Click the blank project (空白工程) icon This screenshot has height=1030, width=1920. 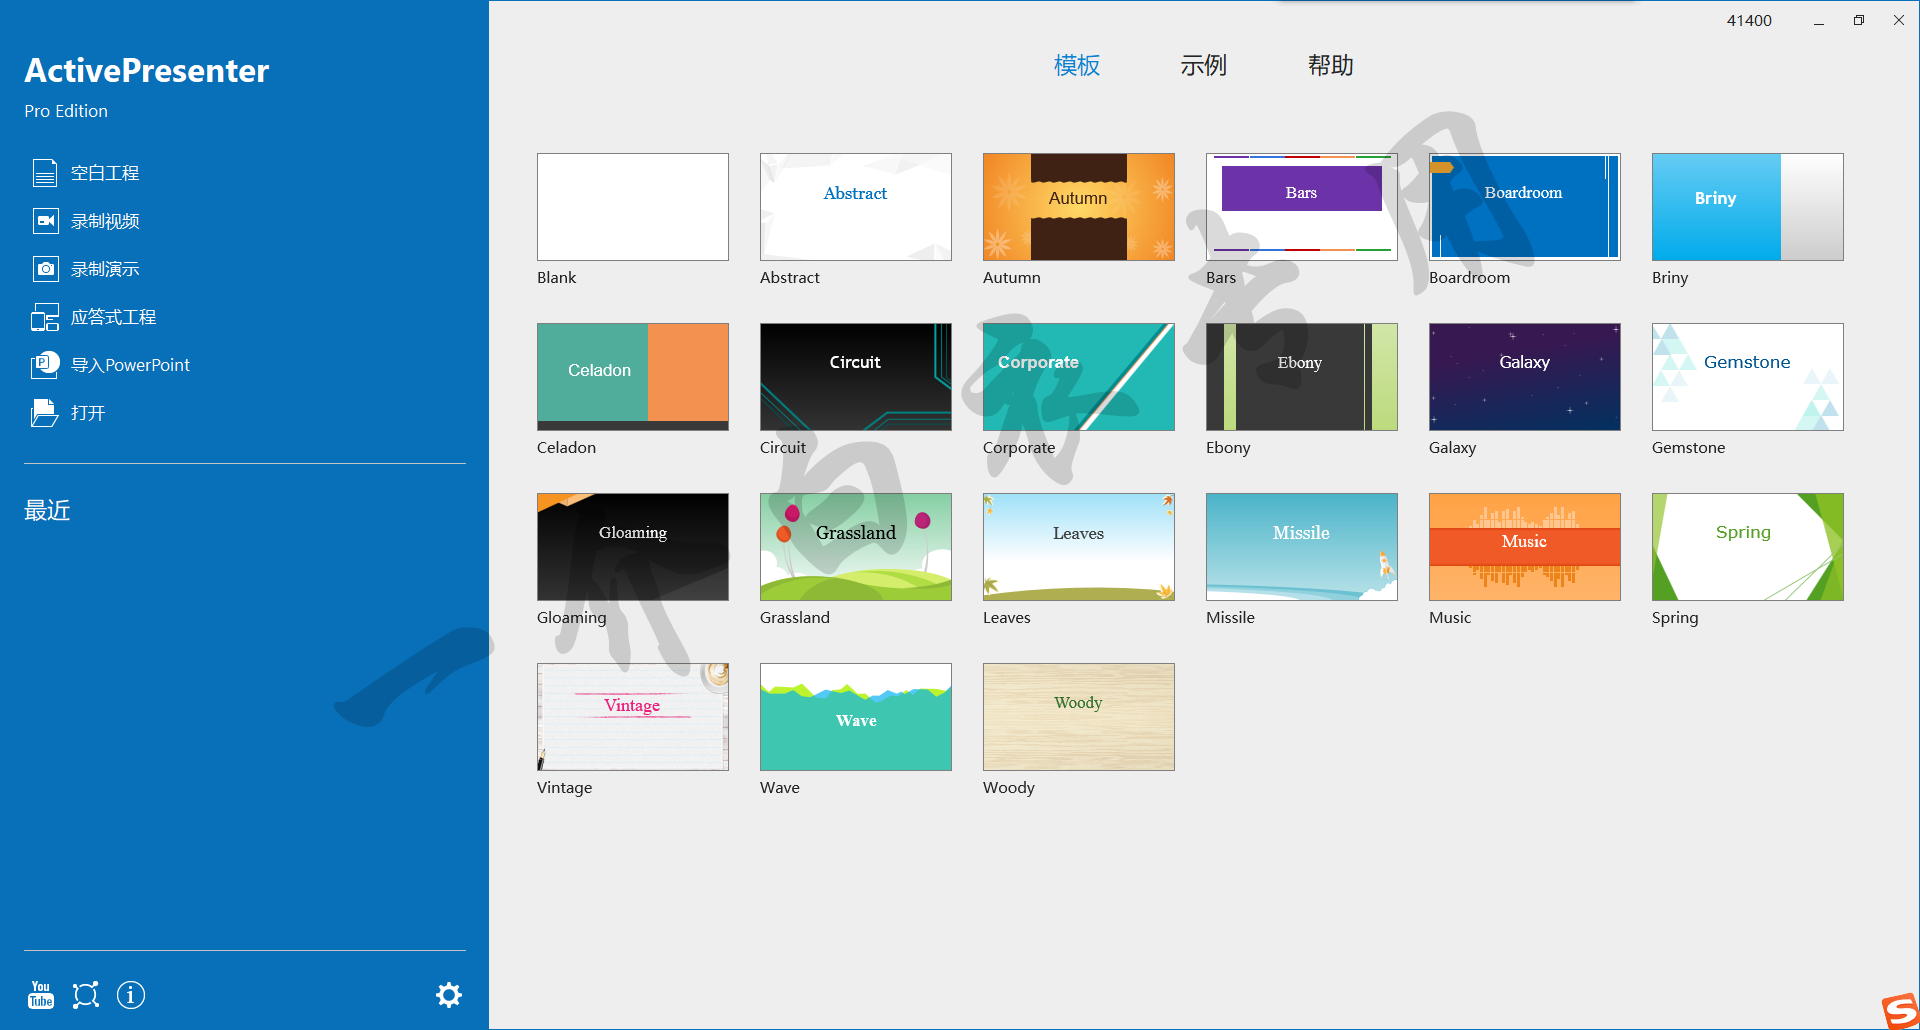click(x=45, y=173)
